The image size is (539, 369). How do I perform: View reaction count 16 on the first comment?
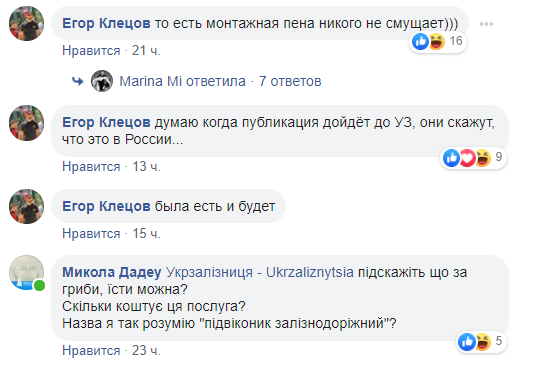tap(456, 41)
